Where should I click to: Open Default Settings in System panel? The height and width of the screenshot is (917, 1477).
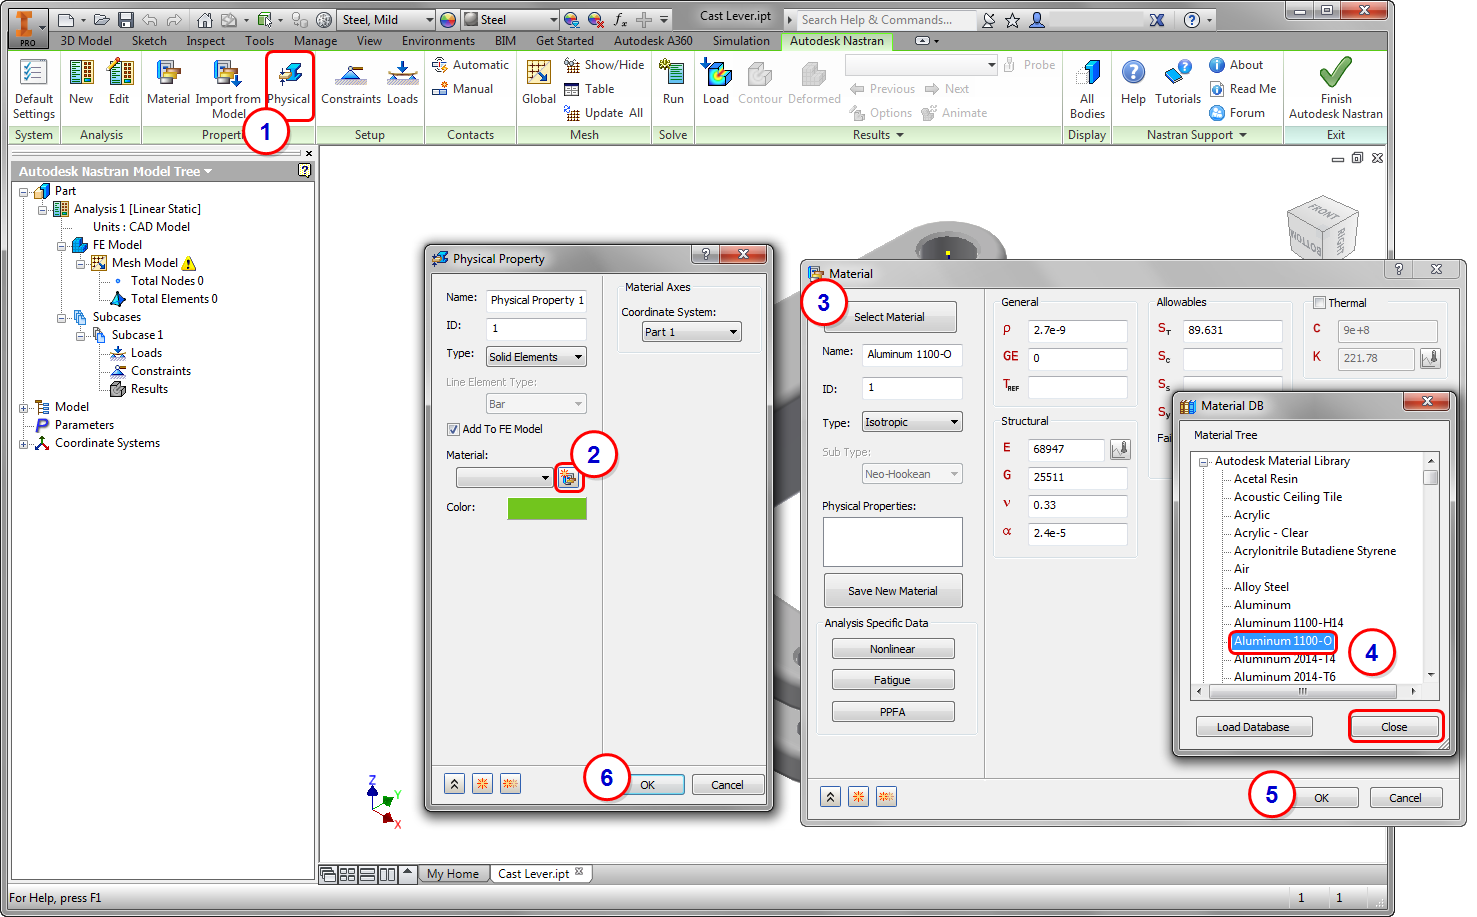point(34,88)
